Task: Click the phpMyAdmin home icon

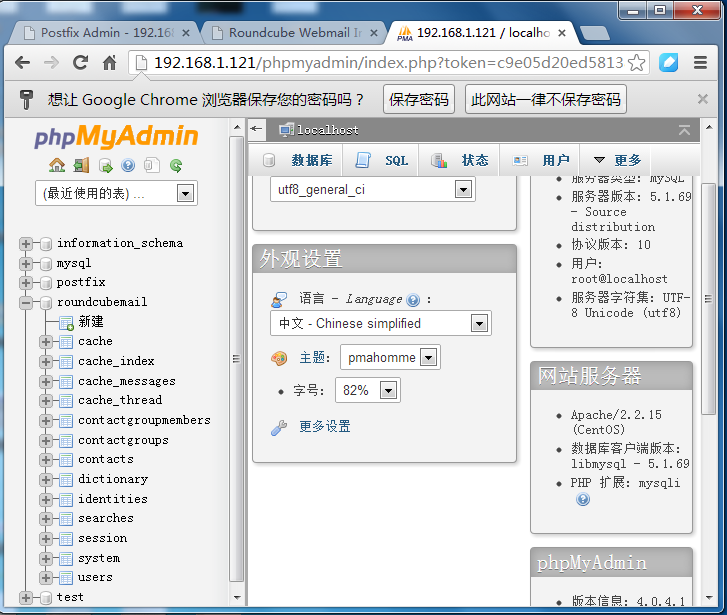Action: [57, 165]
